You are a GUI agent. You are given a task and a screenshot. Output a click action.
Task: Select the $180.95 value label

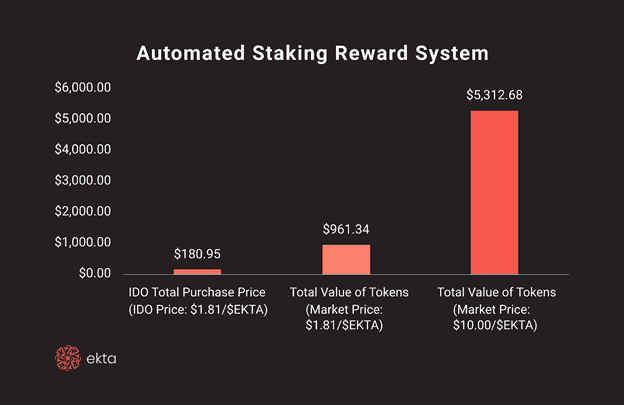pyautogui.click(x=197, y=254)
